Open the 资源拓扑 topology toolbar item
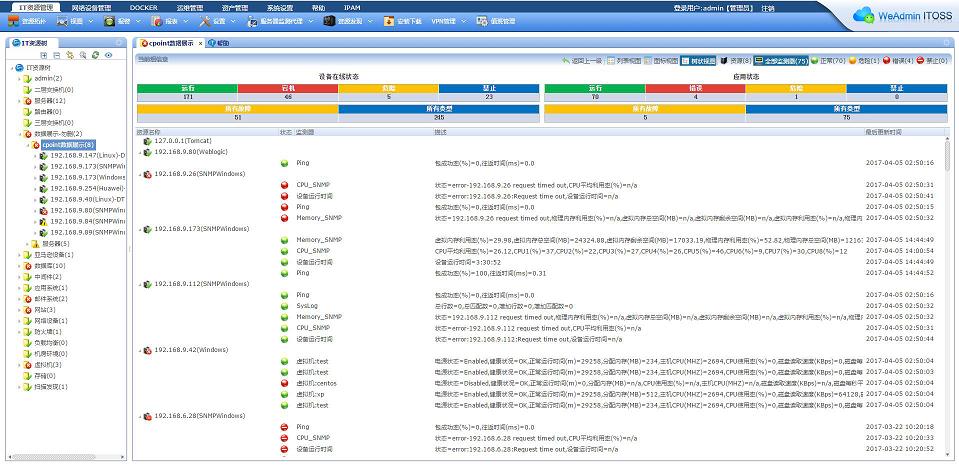Image resolution: width=959 pixels, height=465 pixels. (x=28, y=20)
